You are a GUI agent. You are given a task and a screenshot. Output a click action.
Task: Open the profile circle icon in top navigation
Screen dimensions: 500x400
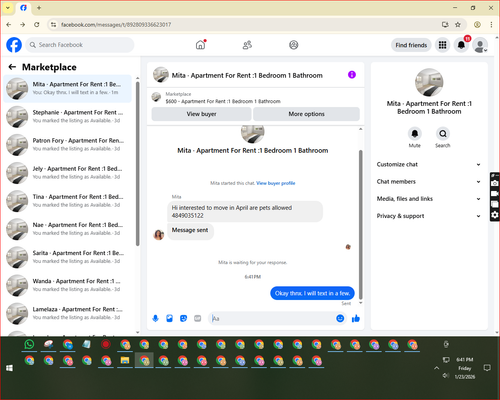point(294,45)
